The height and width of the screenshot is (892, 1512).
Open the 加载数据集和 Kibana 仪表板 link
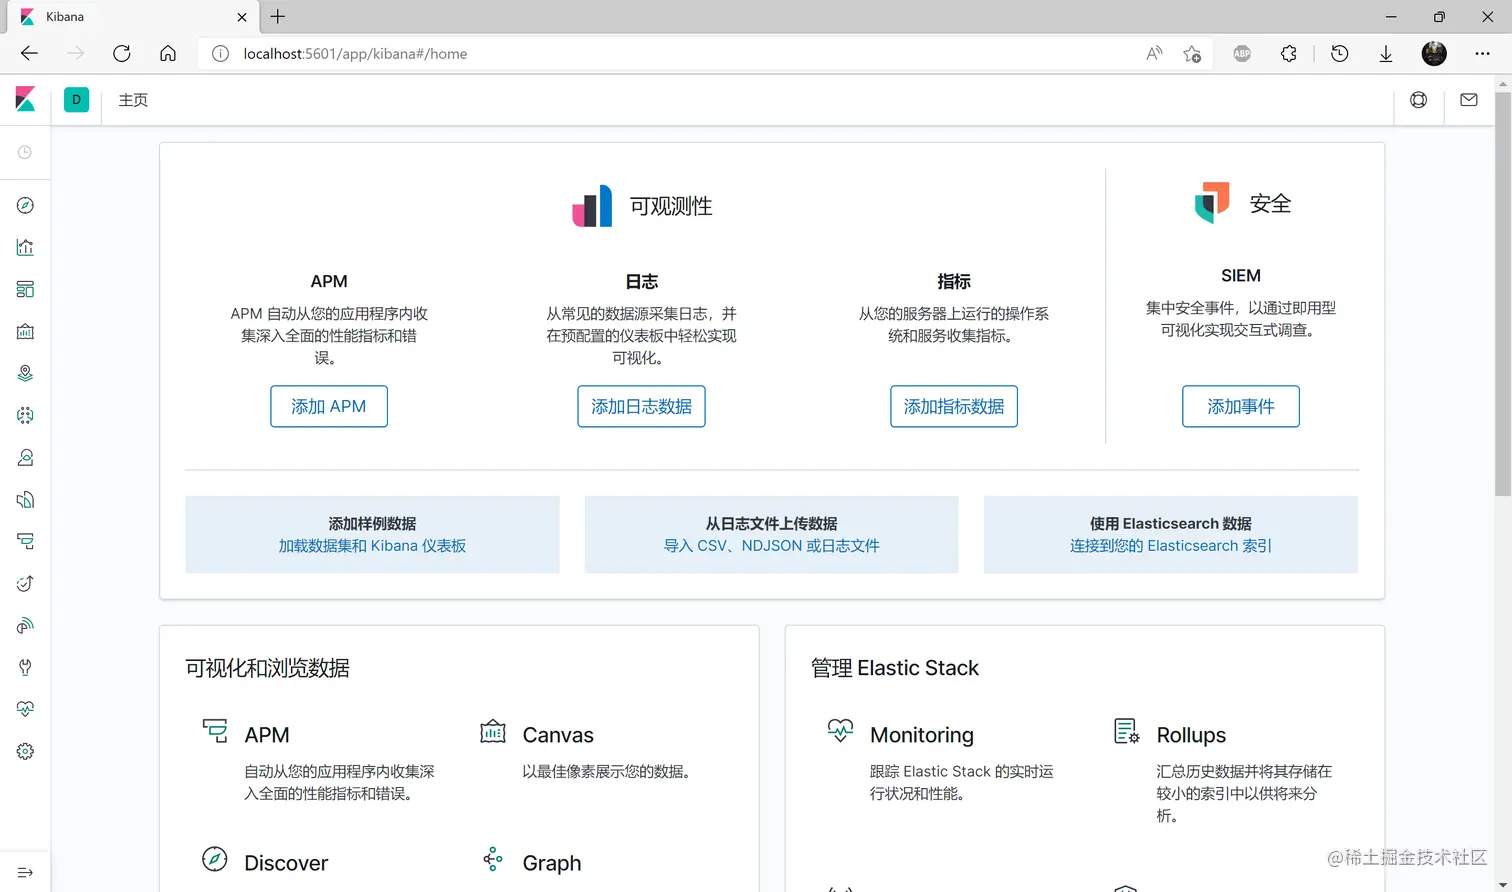click(x=372, y=546)
